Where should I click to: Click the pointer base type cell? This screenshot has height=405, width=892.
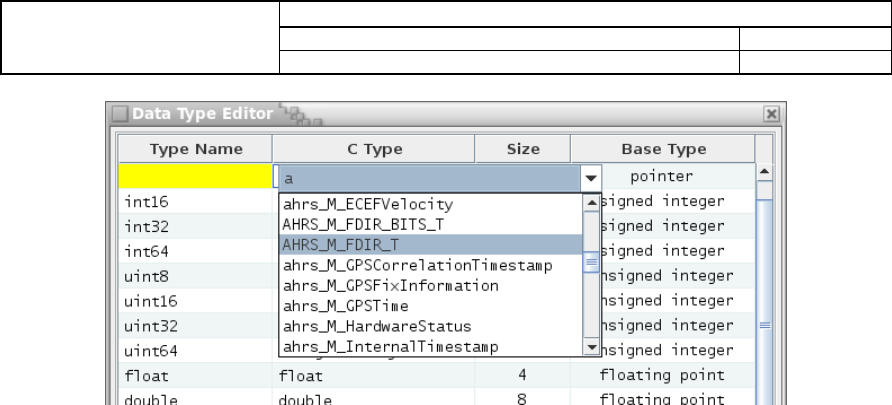(x=678, y=176)
